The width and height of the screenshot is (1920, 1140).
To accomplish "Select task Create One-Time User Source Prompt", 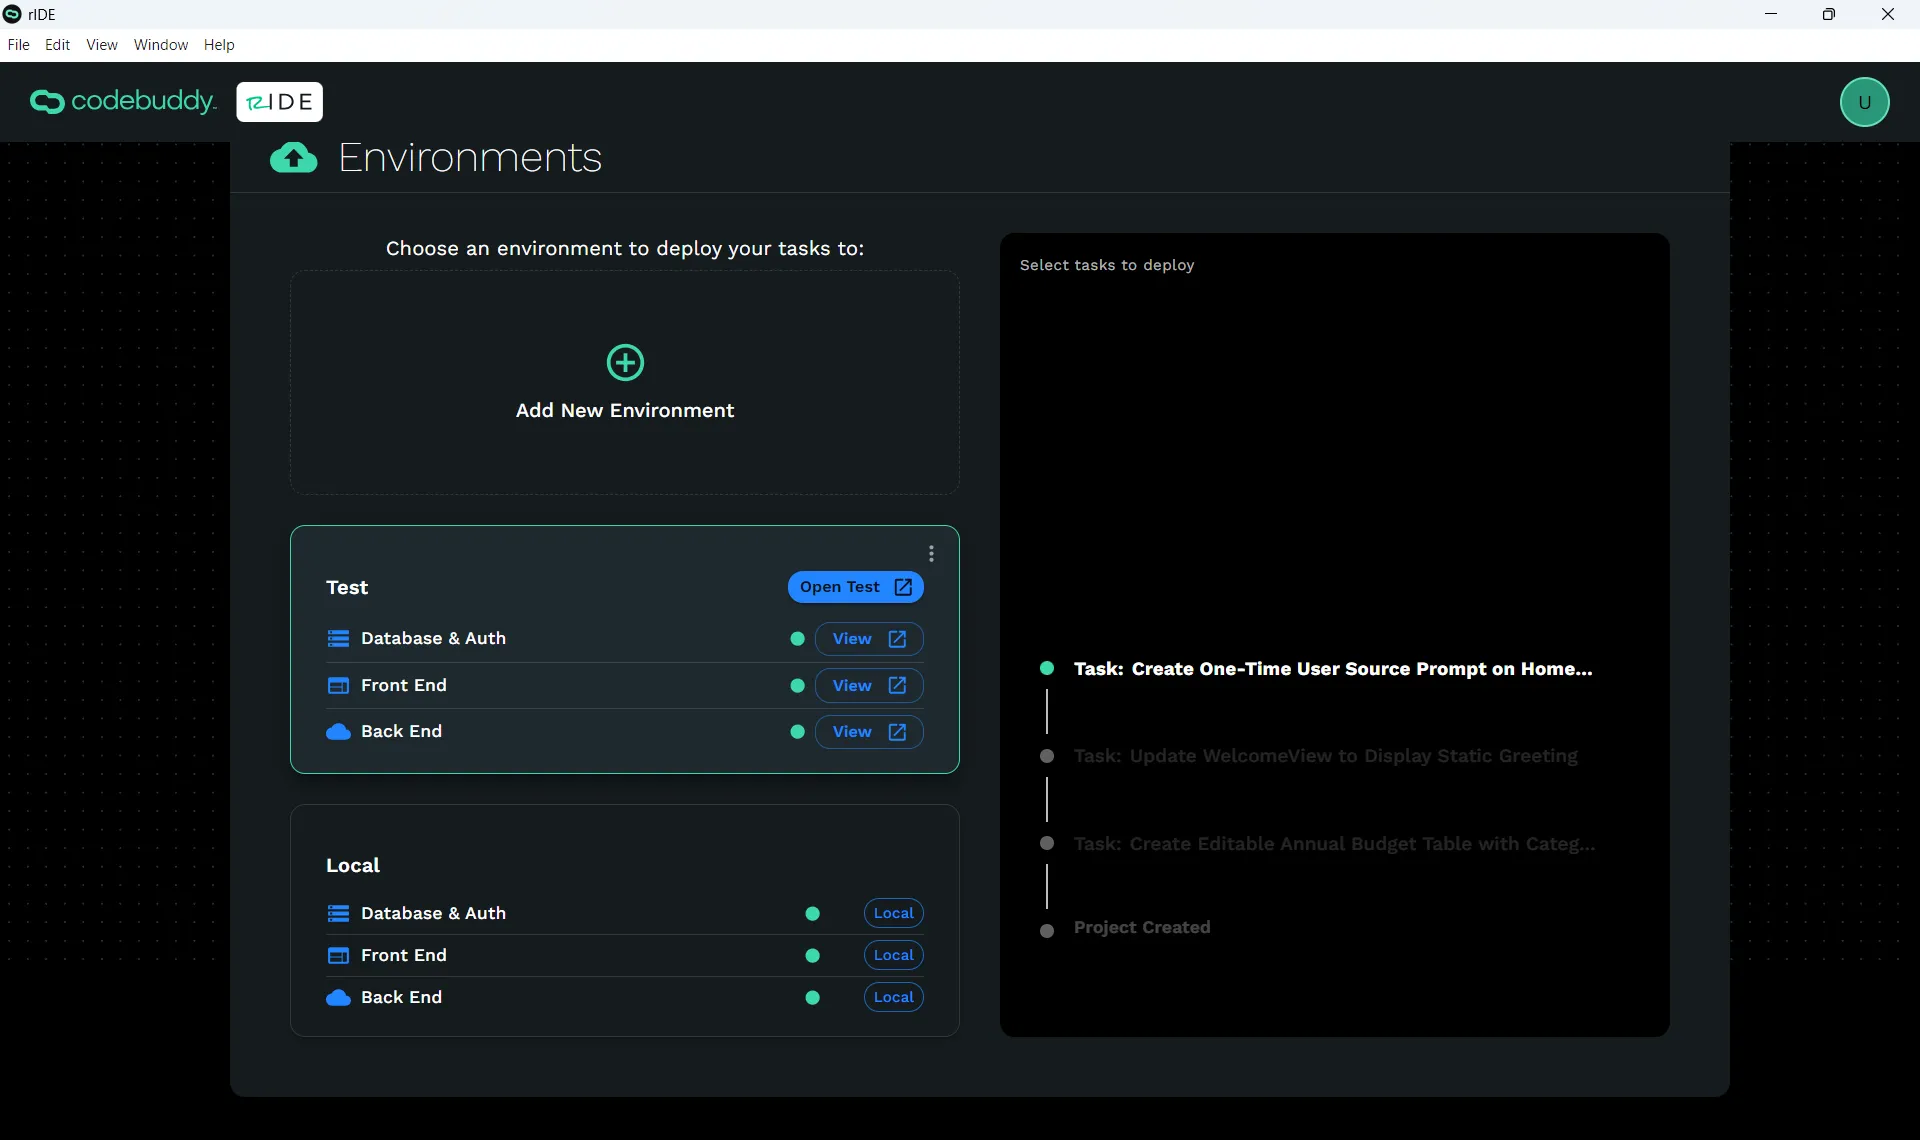I will (x=1333, y=669).
